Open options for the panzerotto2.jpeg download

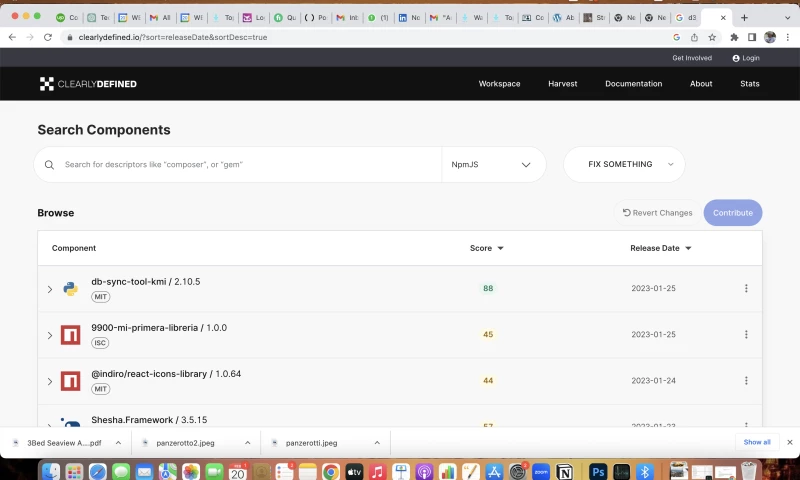(247, 443)
